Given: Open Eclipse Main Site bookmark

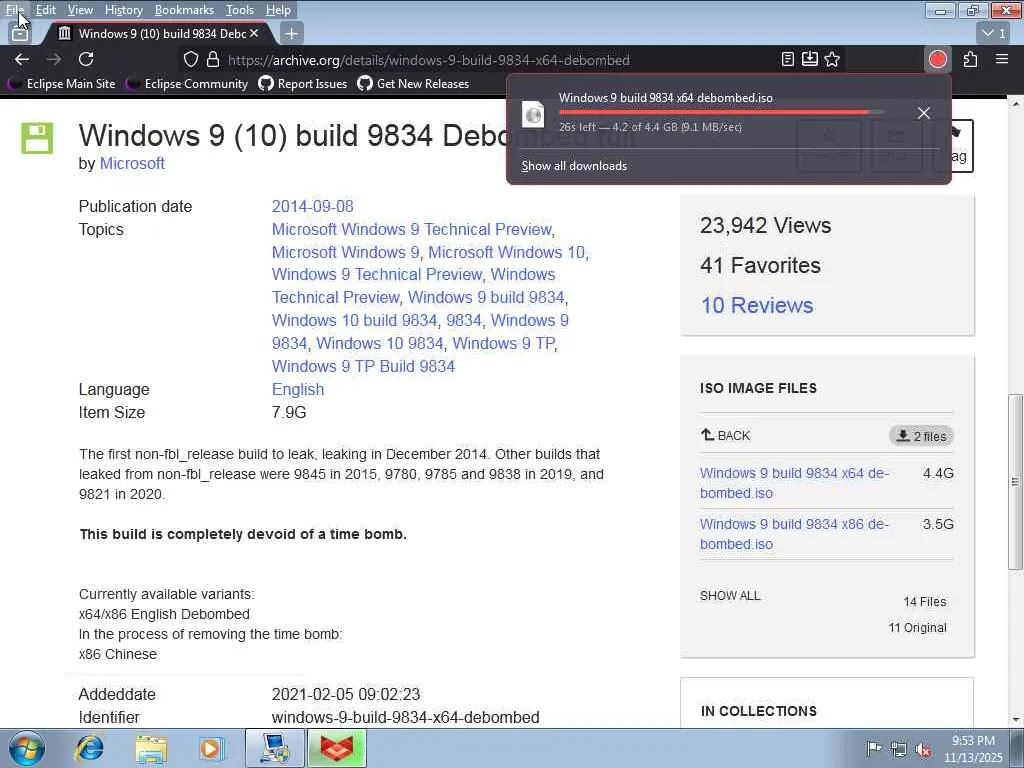Looking at the screenshot, I should (61, 84).
